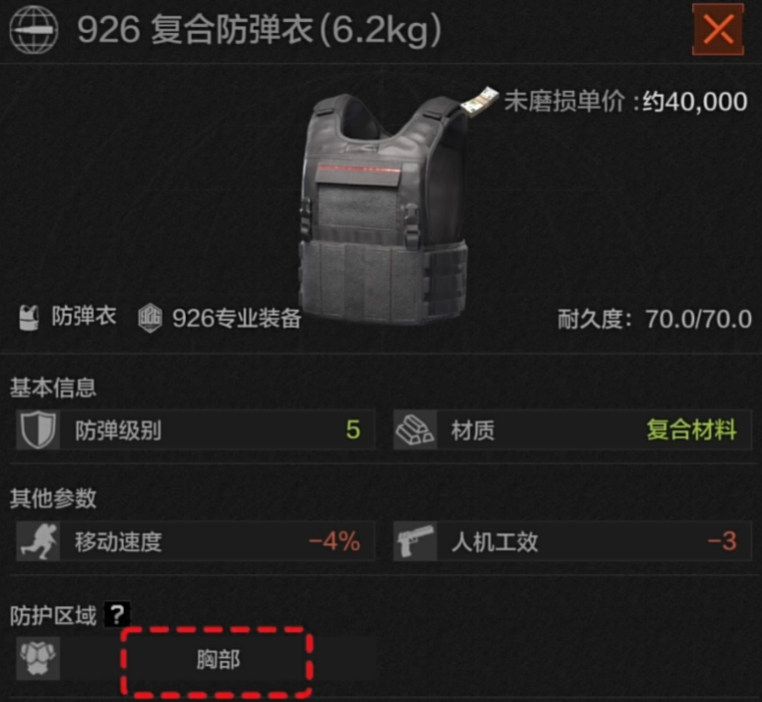The height and width of the screenshot is (702, 762).
Task: Click the shield icon beside 防弹级别
Action: pyautogui.click(x=38, y=430)
